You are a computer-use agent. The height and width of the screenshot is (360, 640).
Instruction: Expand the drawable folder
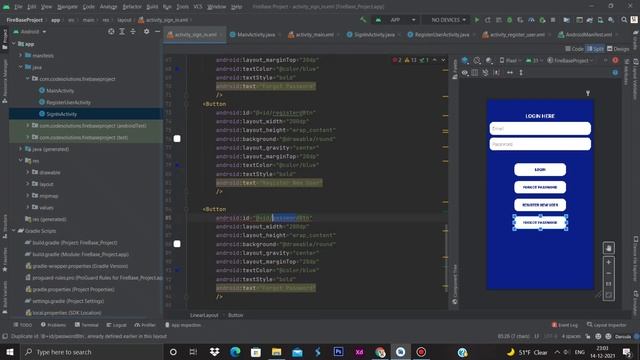click(x=28, y=172)
